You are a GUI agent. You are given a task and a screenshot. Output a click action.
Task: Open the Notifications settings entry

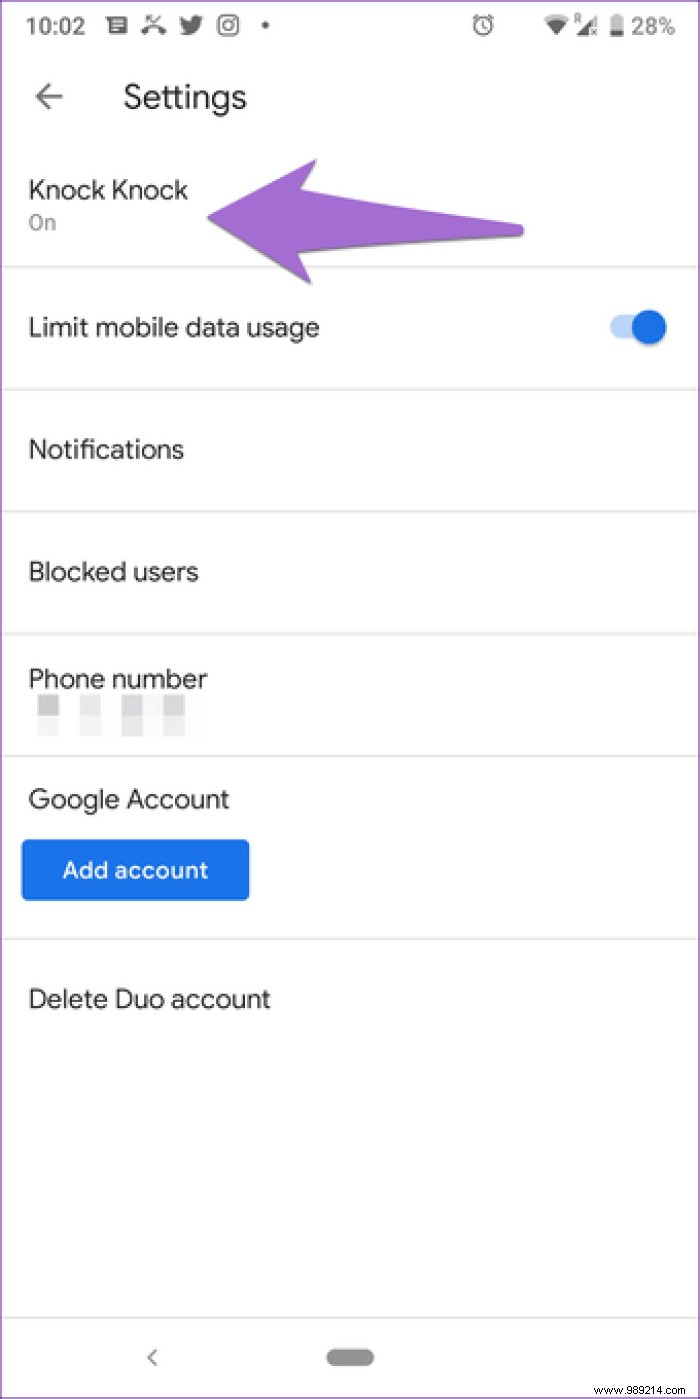(106, 449)
